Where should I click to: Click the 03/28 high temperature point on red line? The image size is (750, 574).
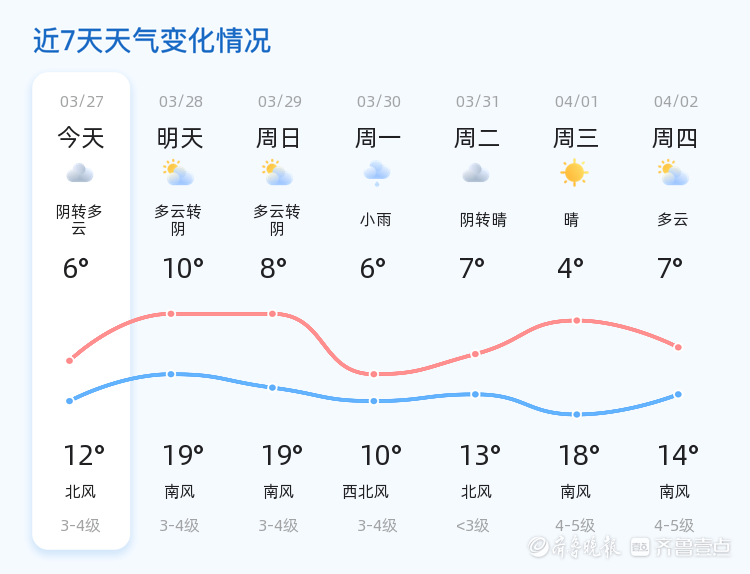171,314
